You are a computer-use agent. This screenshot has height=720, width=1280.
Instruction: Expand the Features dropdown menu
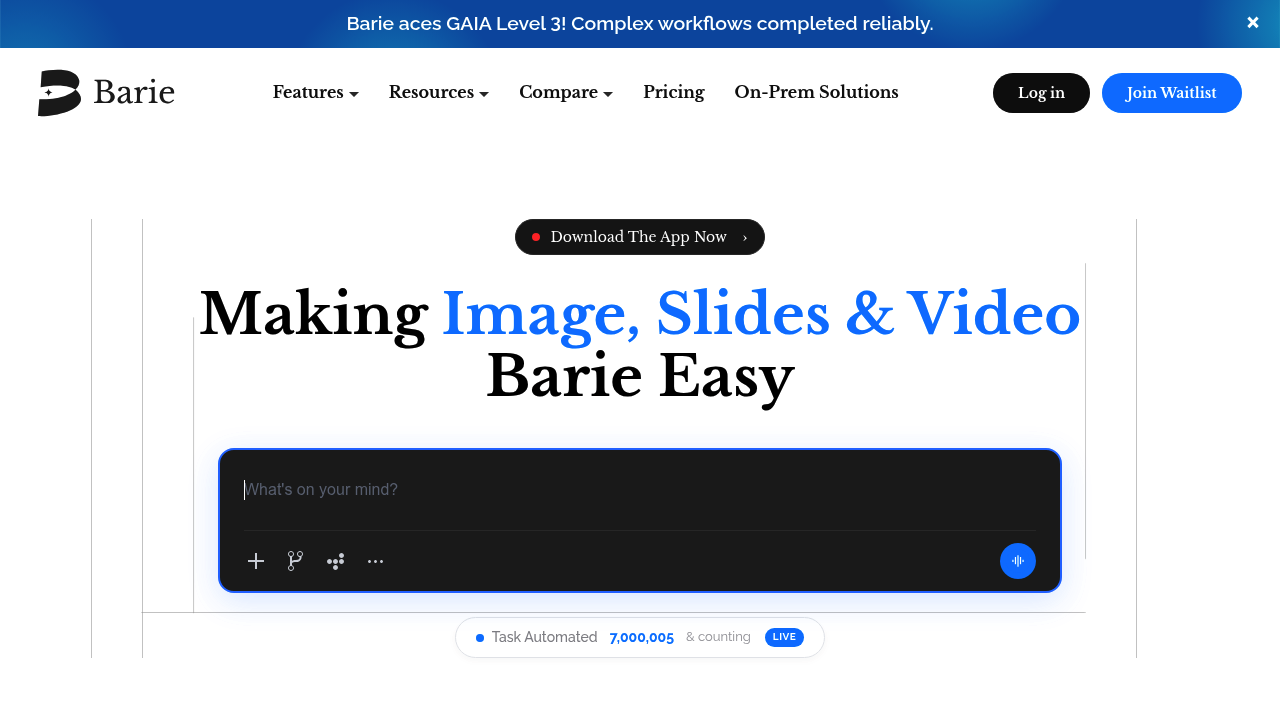[x=316, y=92]
